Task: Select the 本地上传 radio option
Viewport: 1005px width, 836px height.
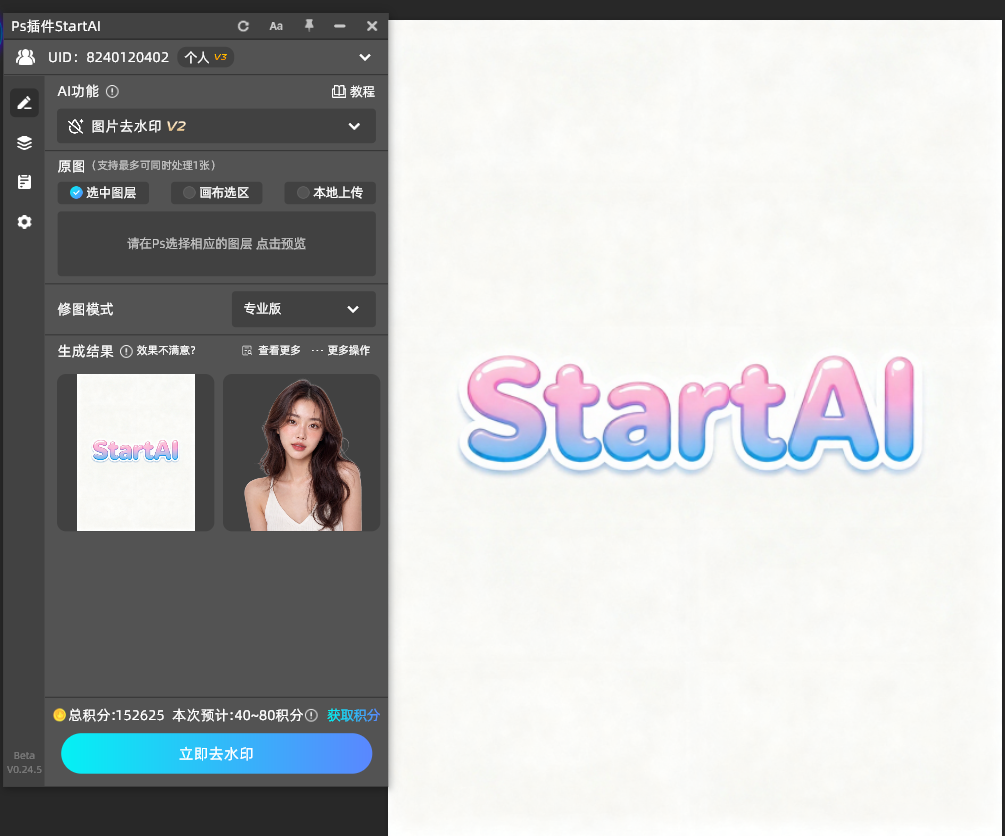Action: [x=330, y=193]
